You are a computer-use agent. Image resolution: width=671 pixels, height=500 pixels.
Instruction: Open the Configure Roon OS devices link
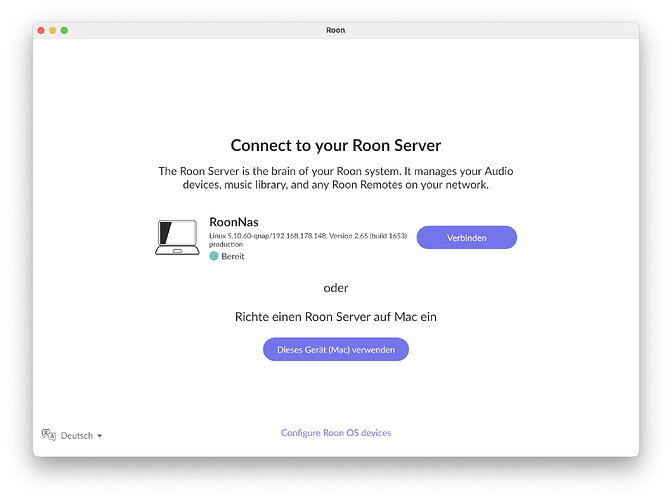tap(336, 433)
